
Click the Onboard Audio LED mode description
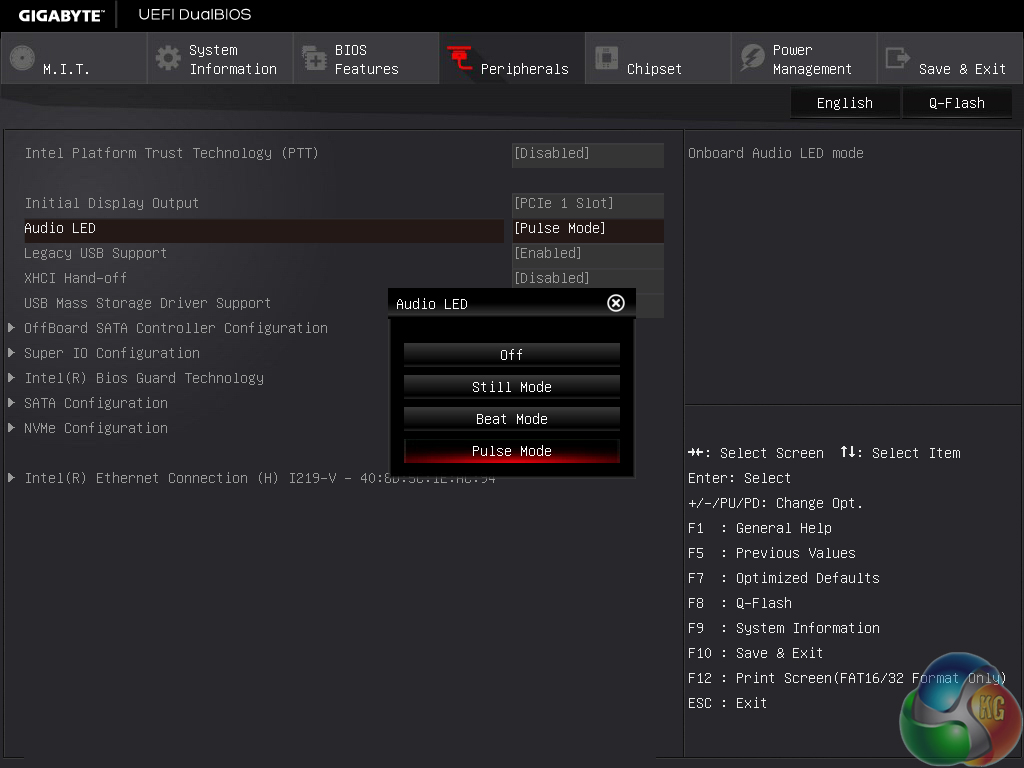(776, 153)
